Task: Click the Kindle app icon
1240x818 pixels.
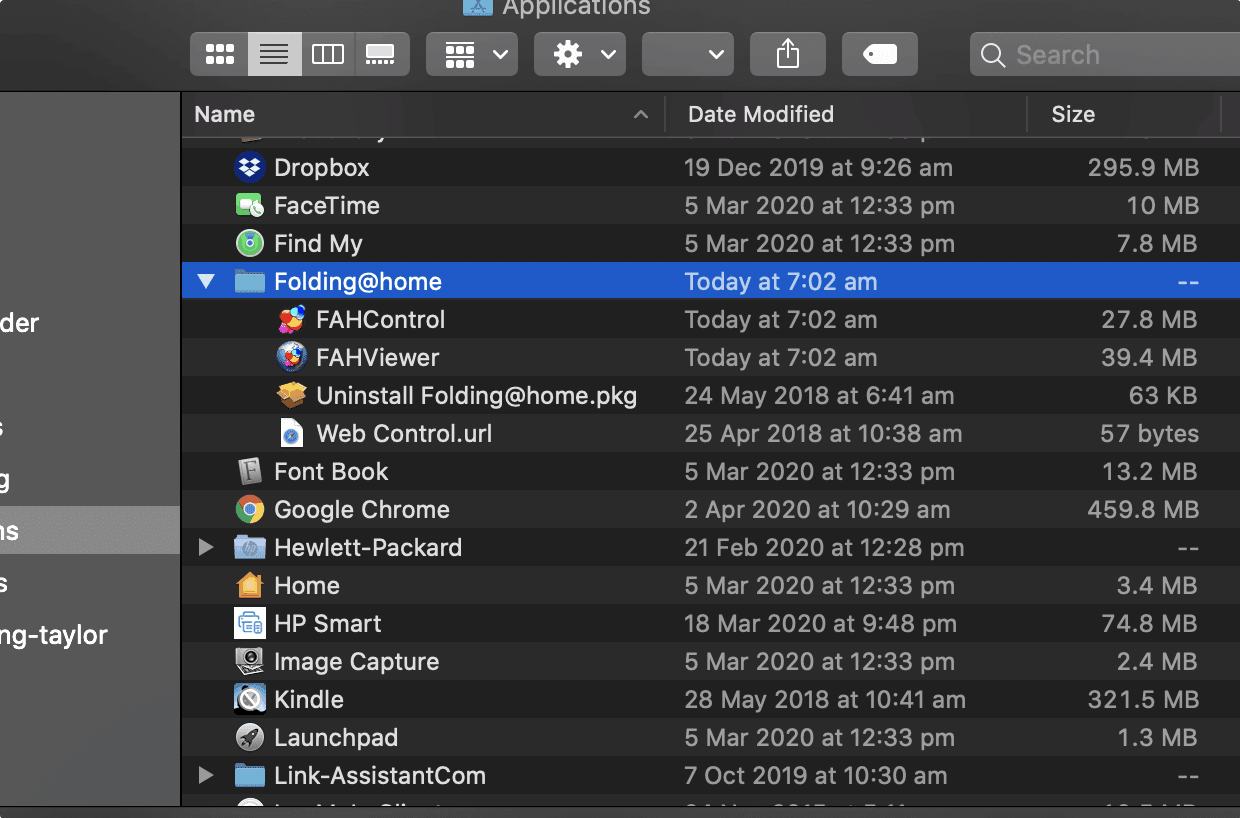Action: [249, 699]
